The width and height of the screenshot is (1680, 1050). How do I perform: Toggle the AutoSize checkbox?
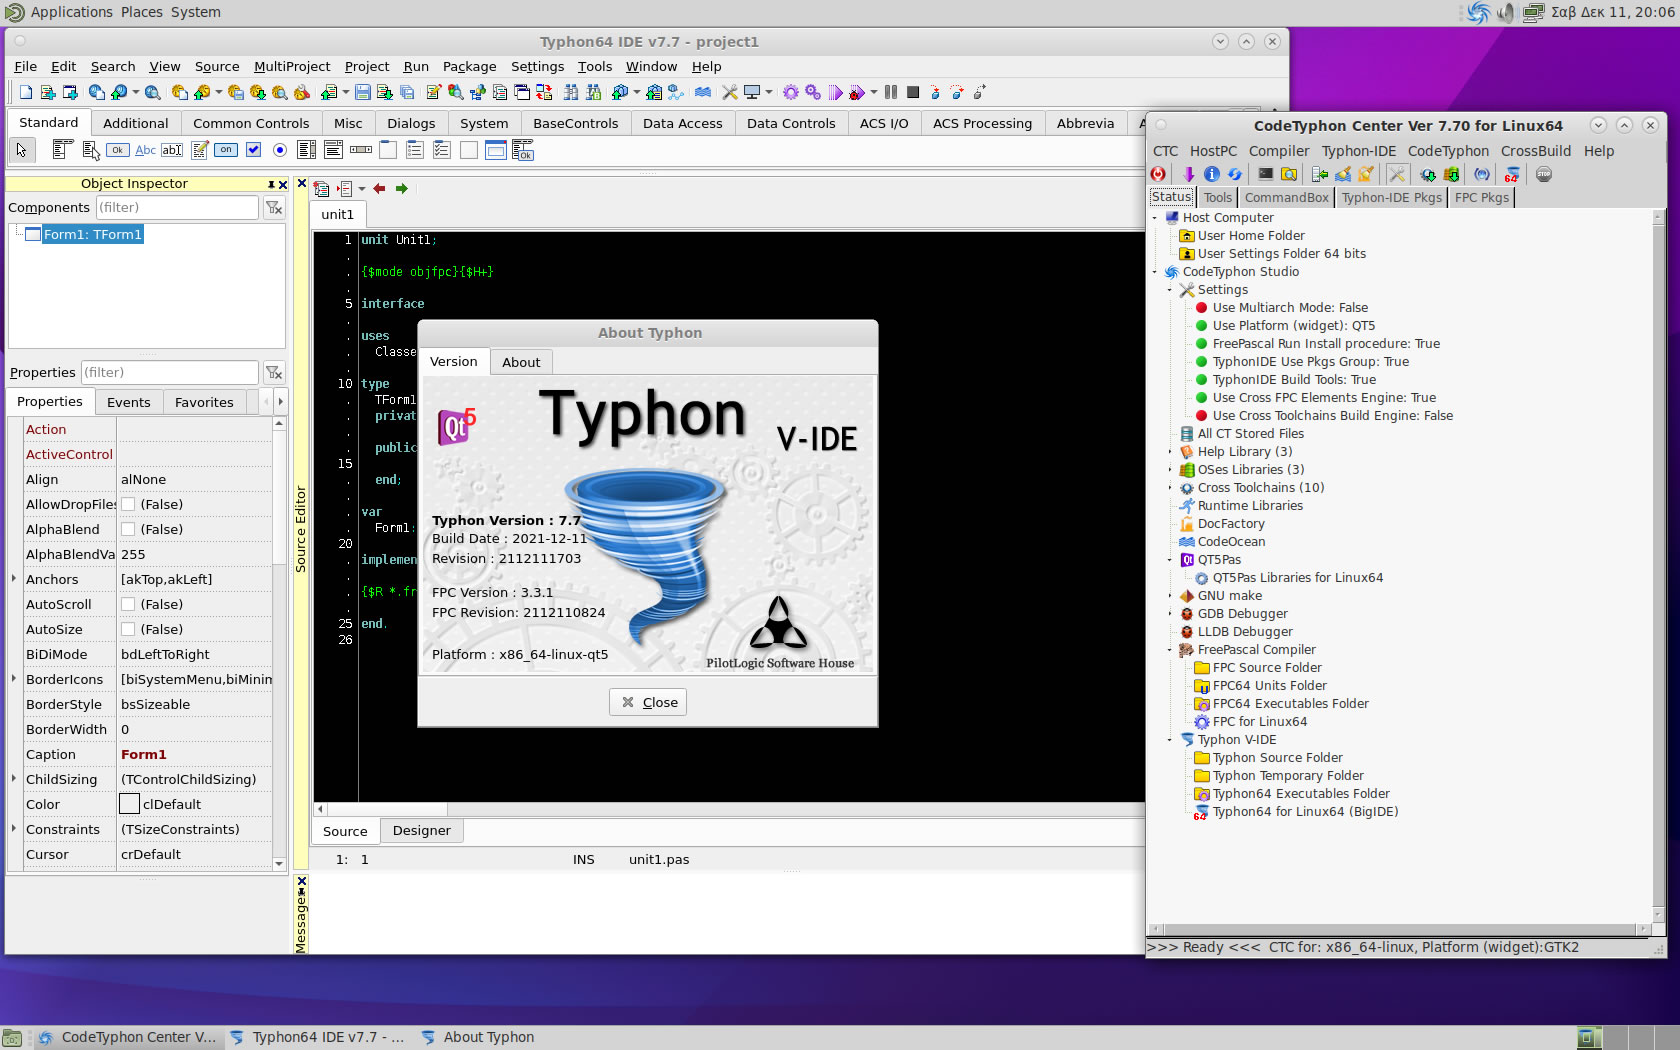[128, 630]
